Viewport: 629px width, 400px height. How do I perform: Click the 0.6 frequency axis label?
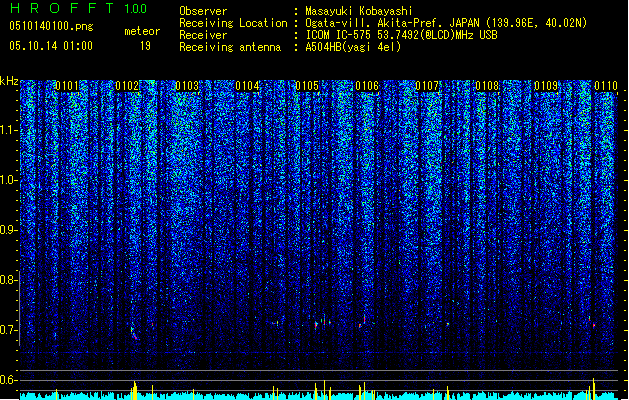(8, 380)
